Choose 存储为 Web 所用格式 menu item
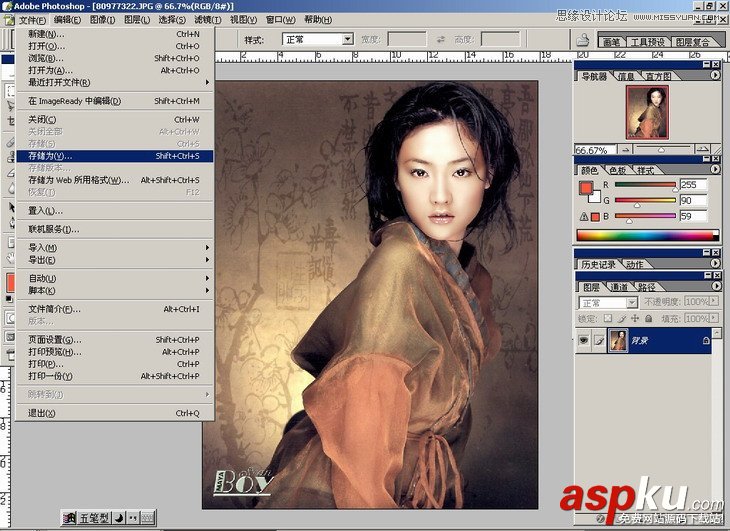 point(115,180)
